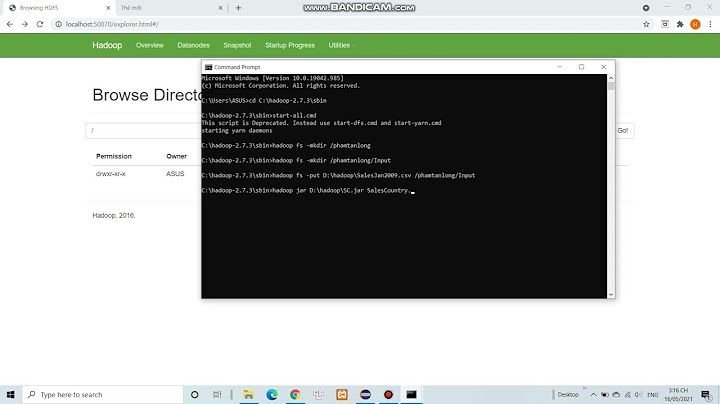Image resolution: width=720 pixels, height=404 pixels.
Task: Maximize the Command Prompt window
Action: 581,67
